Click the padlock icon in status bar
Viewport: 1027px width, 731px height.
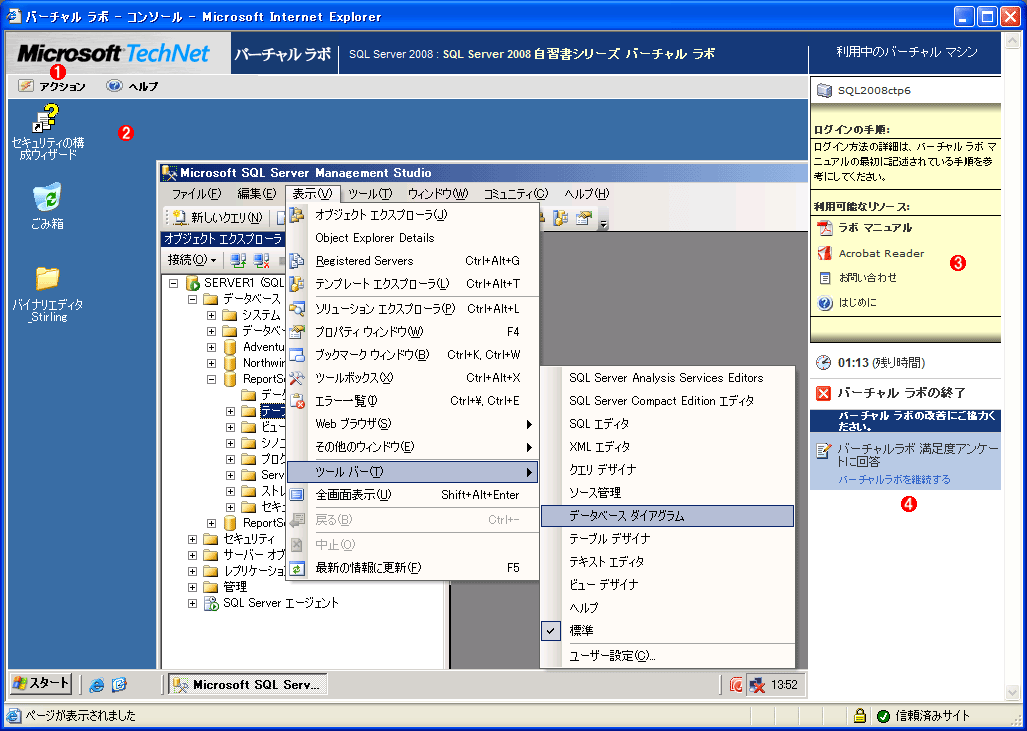(x=861, y=715)
